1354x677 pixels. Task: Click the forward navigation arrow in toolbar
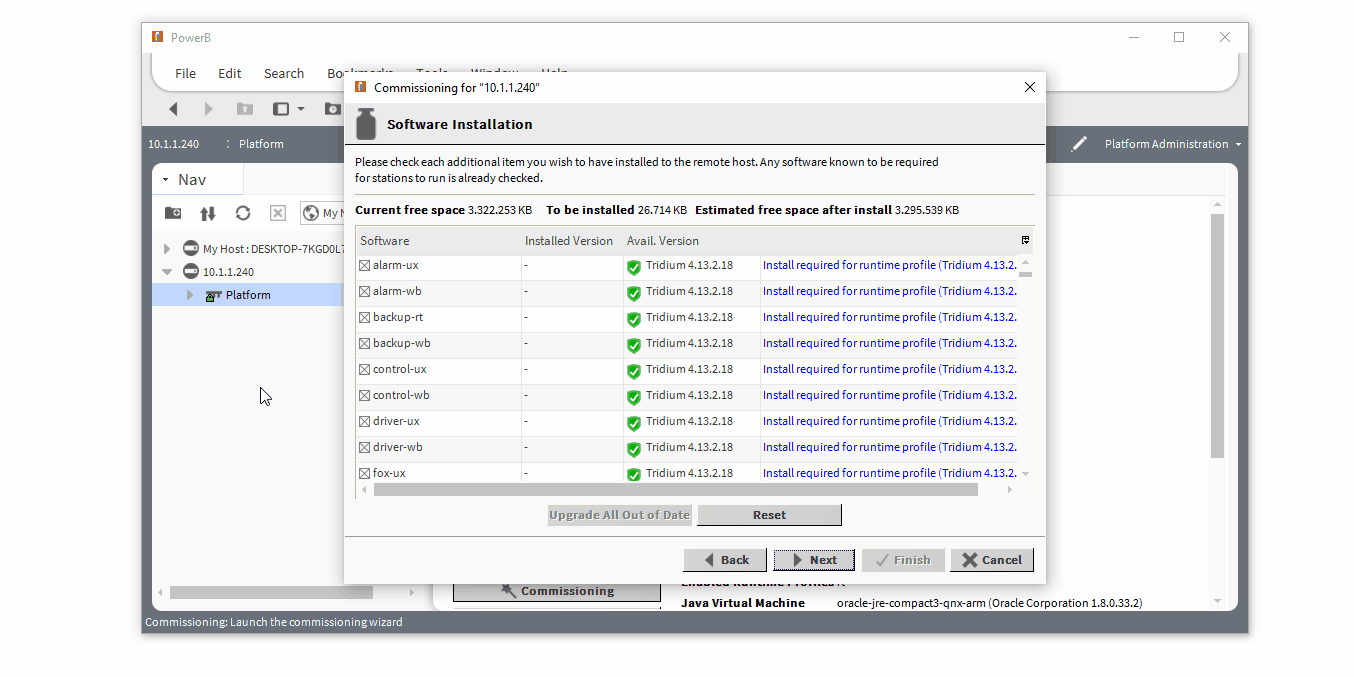tap(208, 109)
